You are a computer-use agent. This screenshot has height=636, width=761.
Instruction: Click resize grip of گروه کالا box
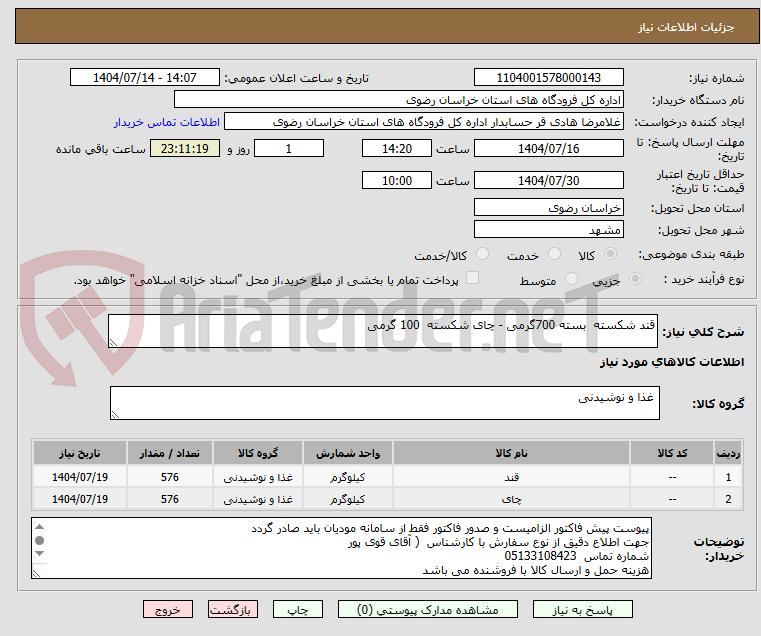point(116,414)
